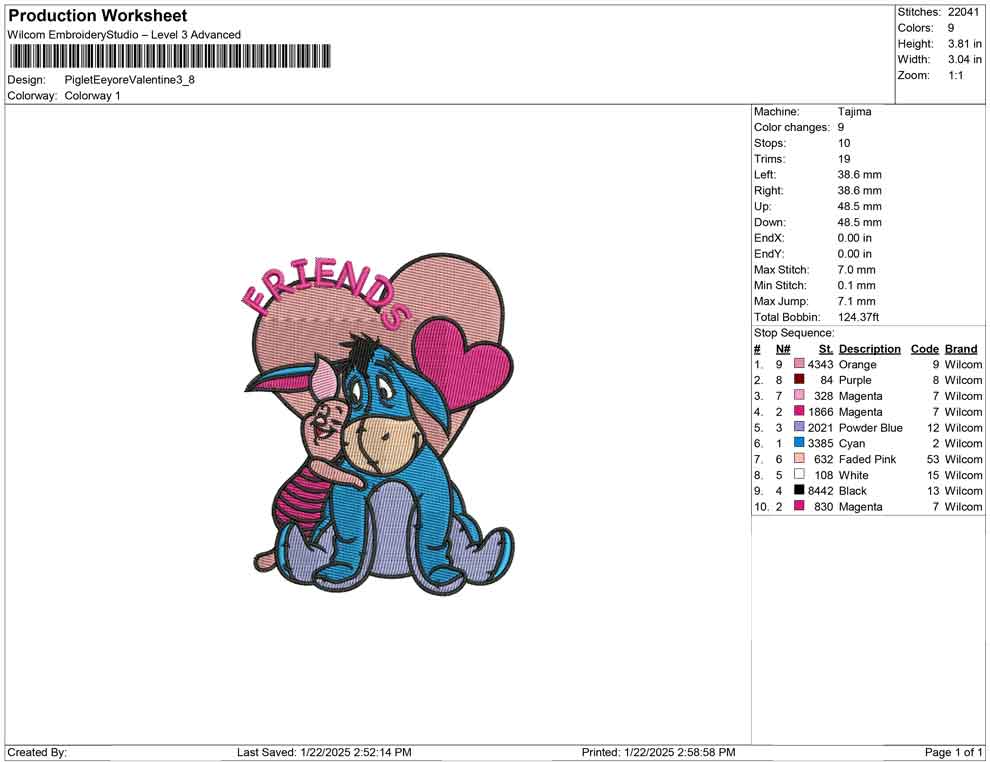Click the dark purple swatch in stop 2
This screenshot has height=762, width=990.
tap(799, 379)
